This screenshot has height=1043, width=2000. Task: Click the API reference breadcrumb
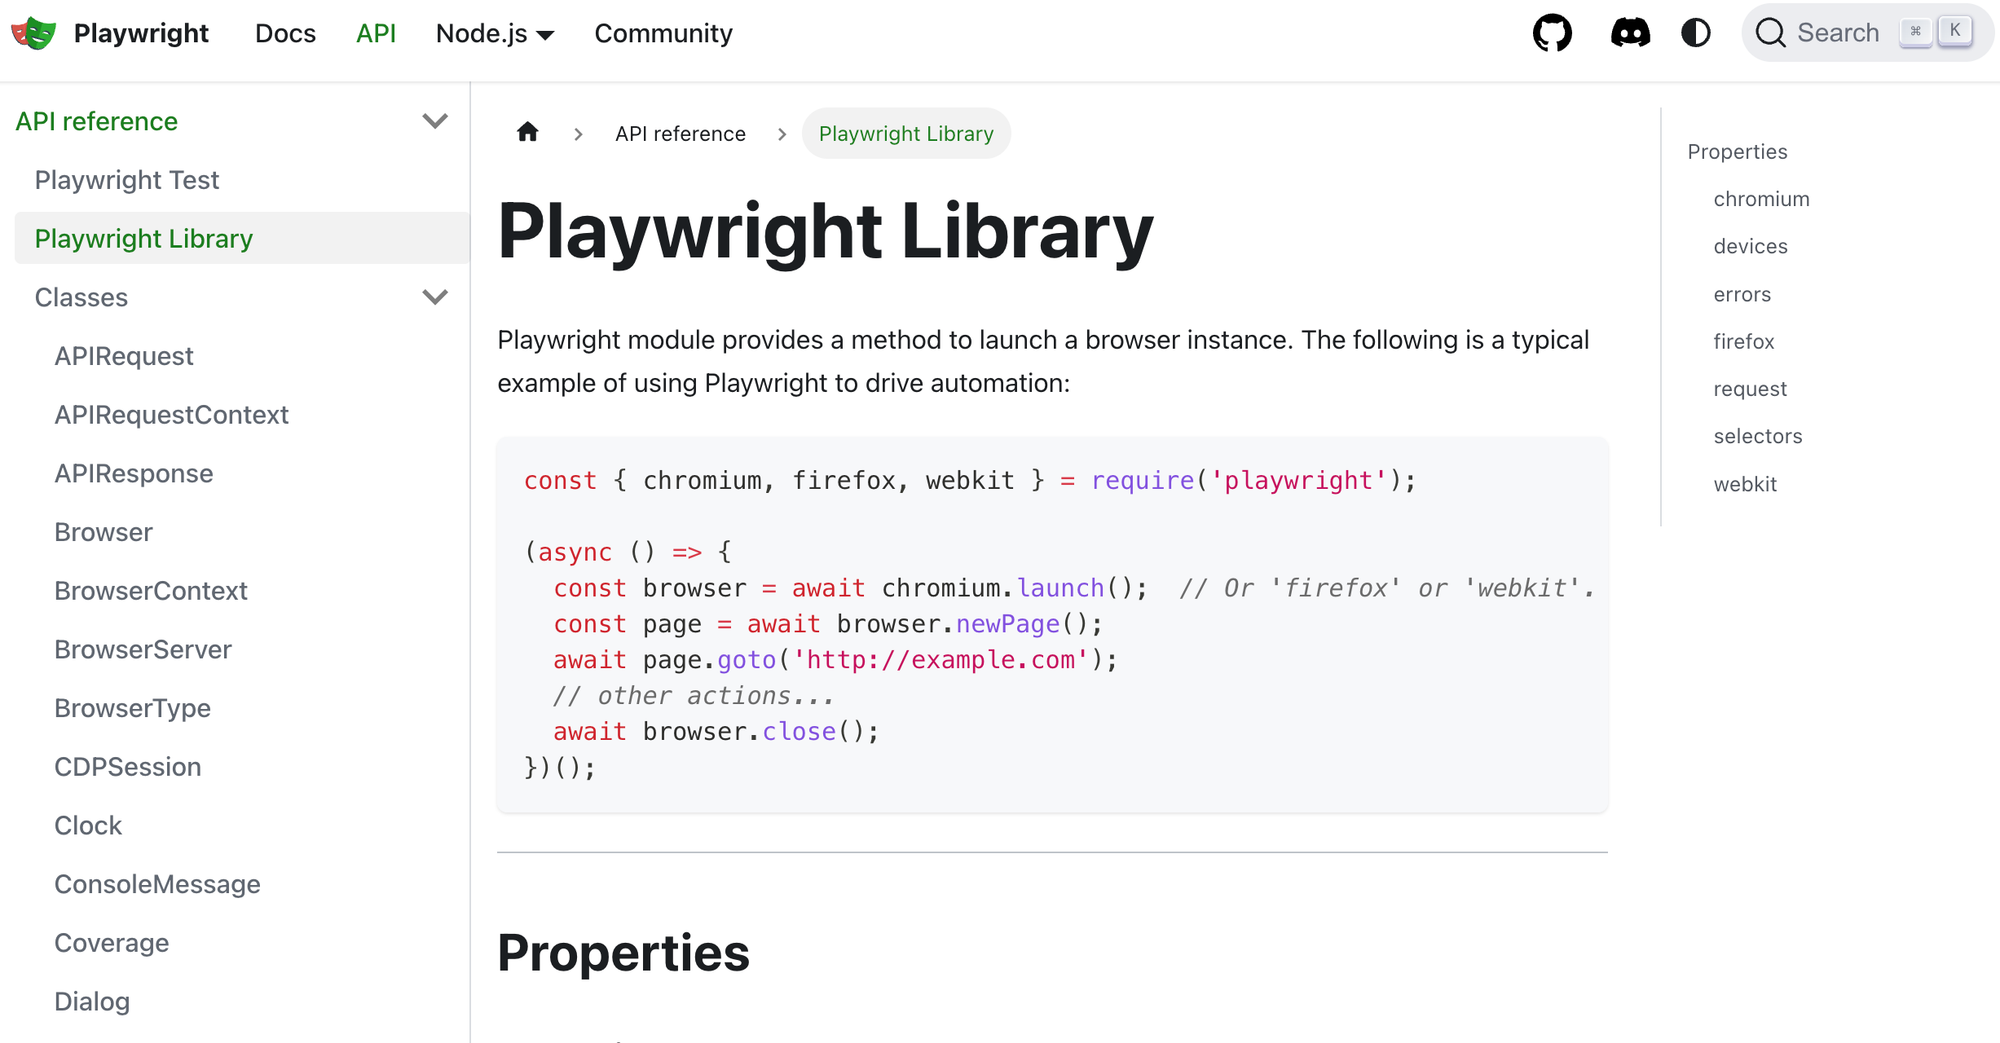tap(680, 133)
